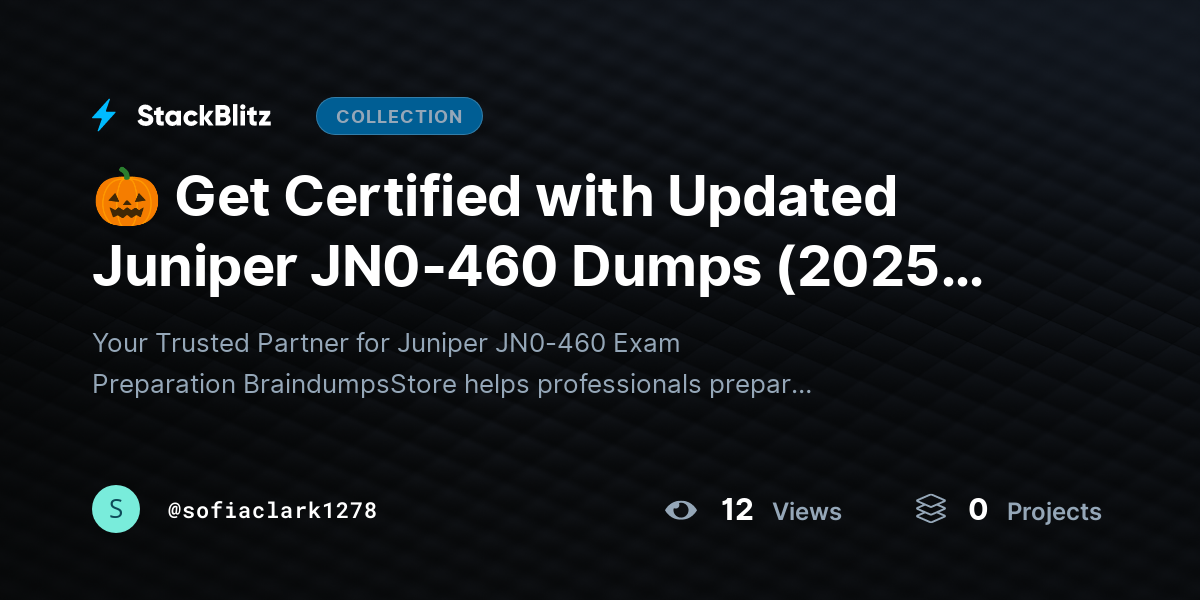
Task: Click the teal 'S' user avatar
Action: click(116, 509)
